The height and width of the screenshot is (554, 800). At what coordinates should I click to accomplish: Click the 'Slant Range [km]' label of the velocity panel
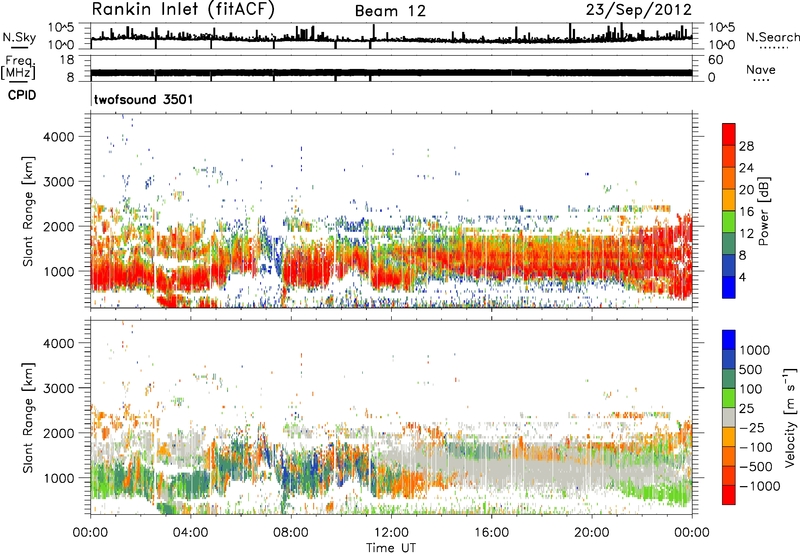tap(28, 417)
